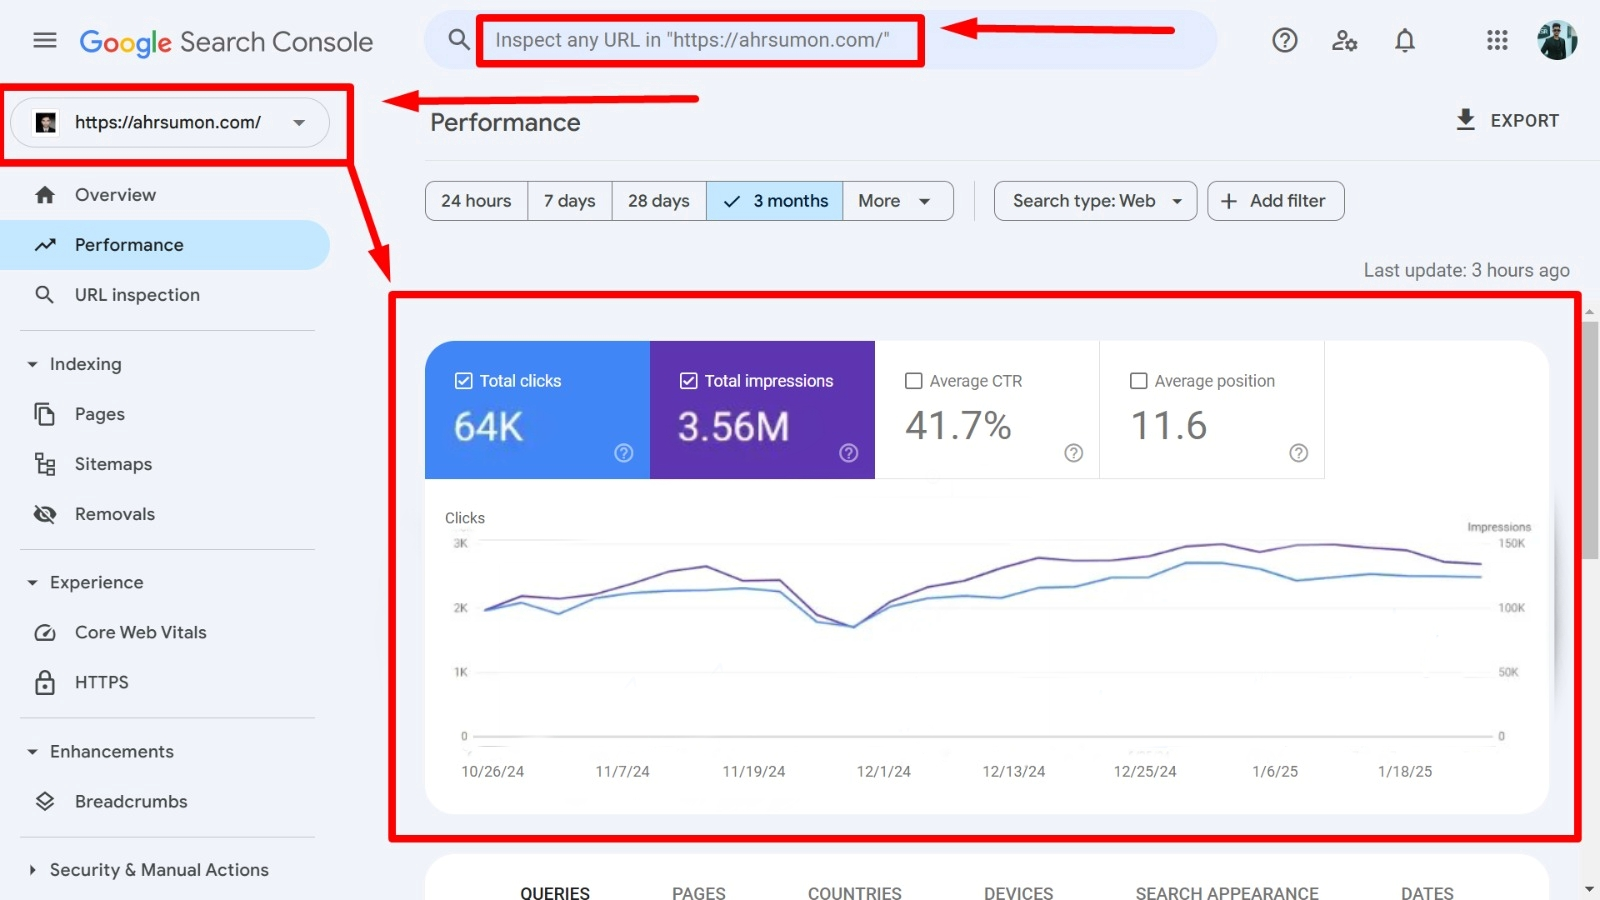Image resolution: width=1600 pixels, height=900 pixels.
Task: Switch to the Devices tab
Action: pyautogui.click(x=1019, y=891)
